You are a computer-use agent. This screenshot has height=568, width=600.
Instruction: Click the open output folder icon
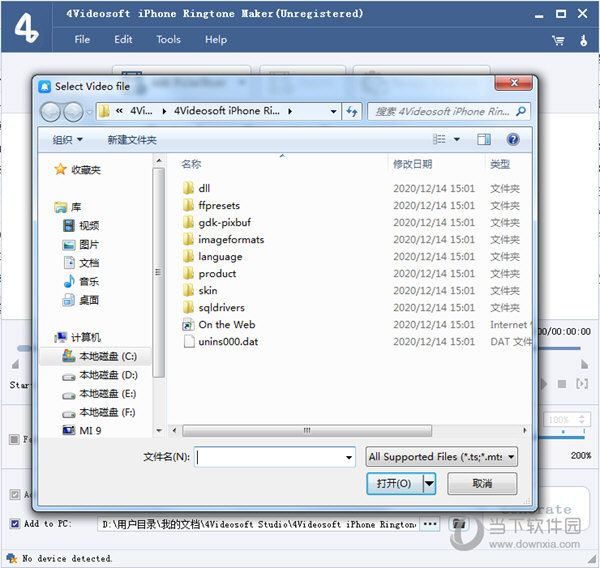(x=458, y=524)
